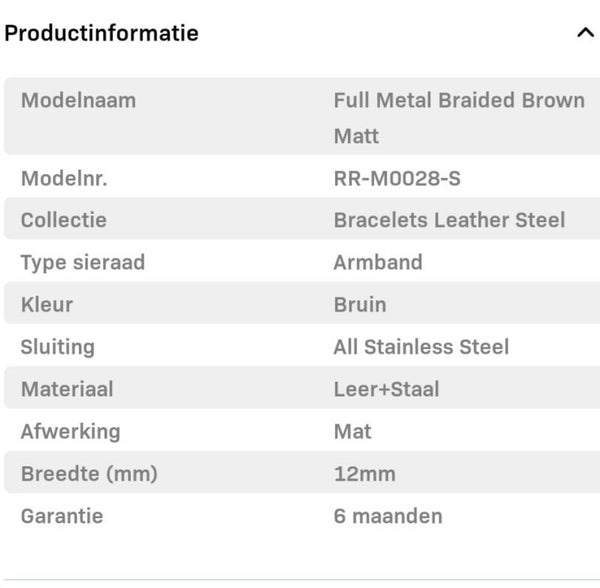Screen dimensions: 600x588
Task: Click the Type sieraad label
Action: 83,262
